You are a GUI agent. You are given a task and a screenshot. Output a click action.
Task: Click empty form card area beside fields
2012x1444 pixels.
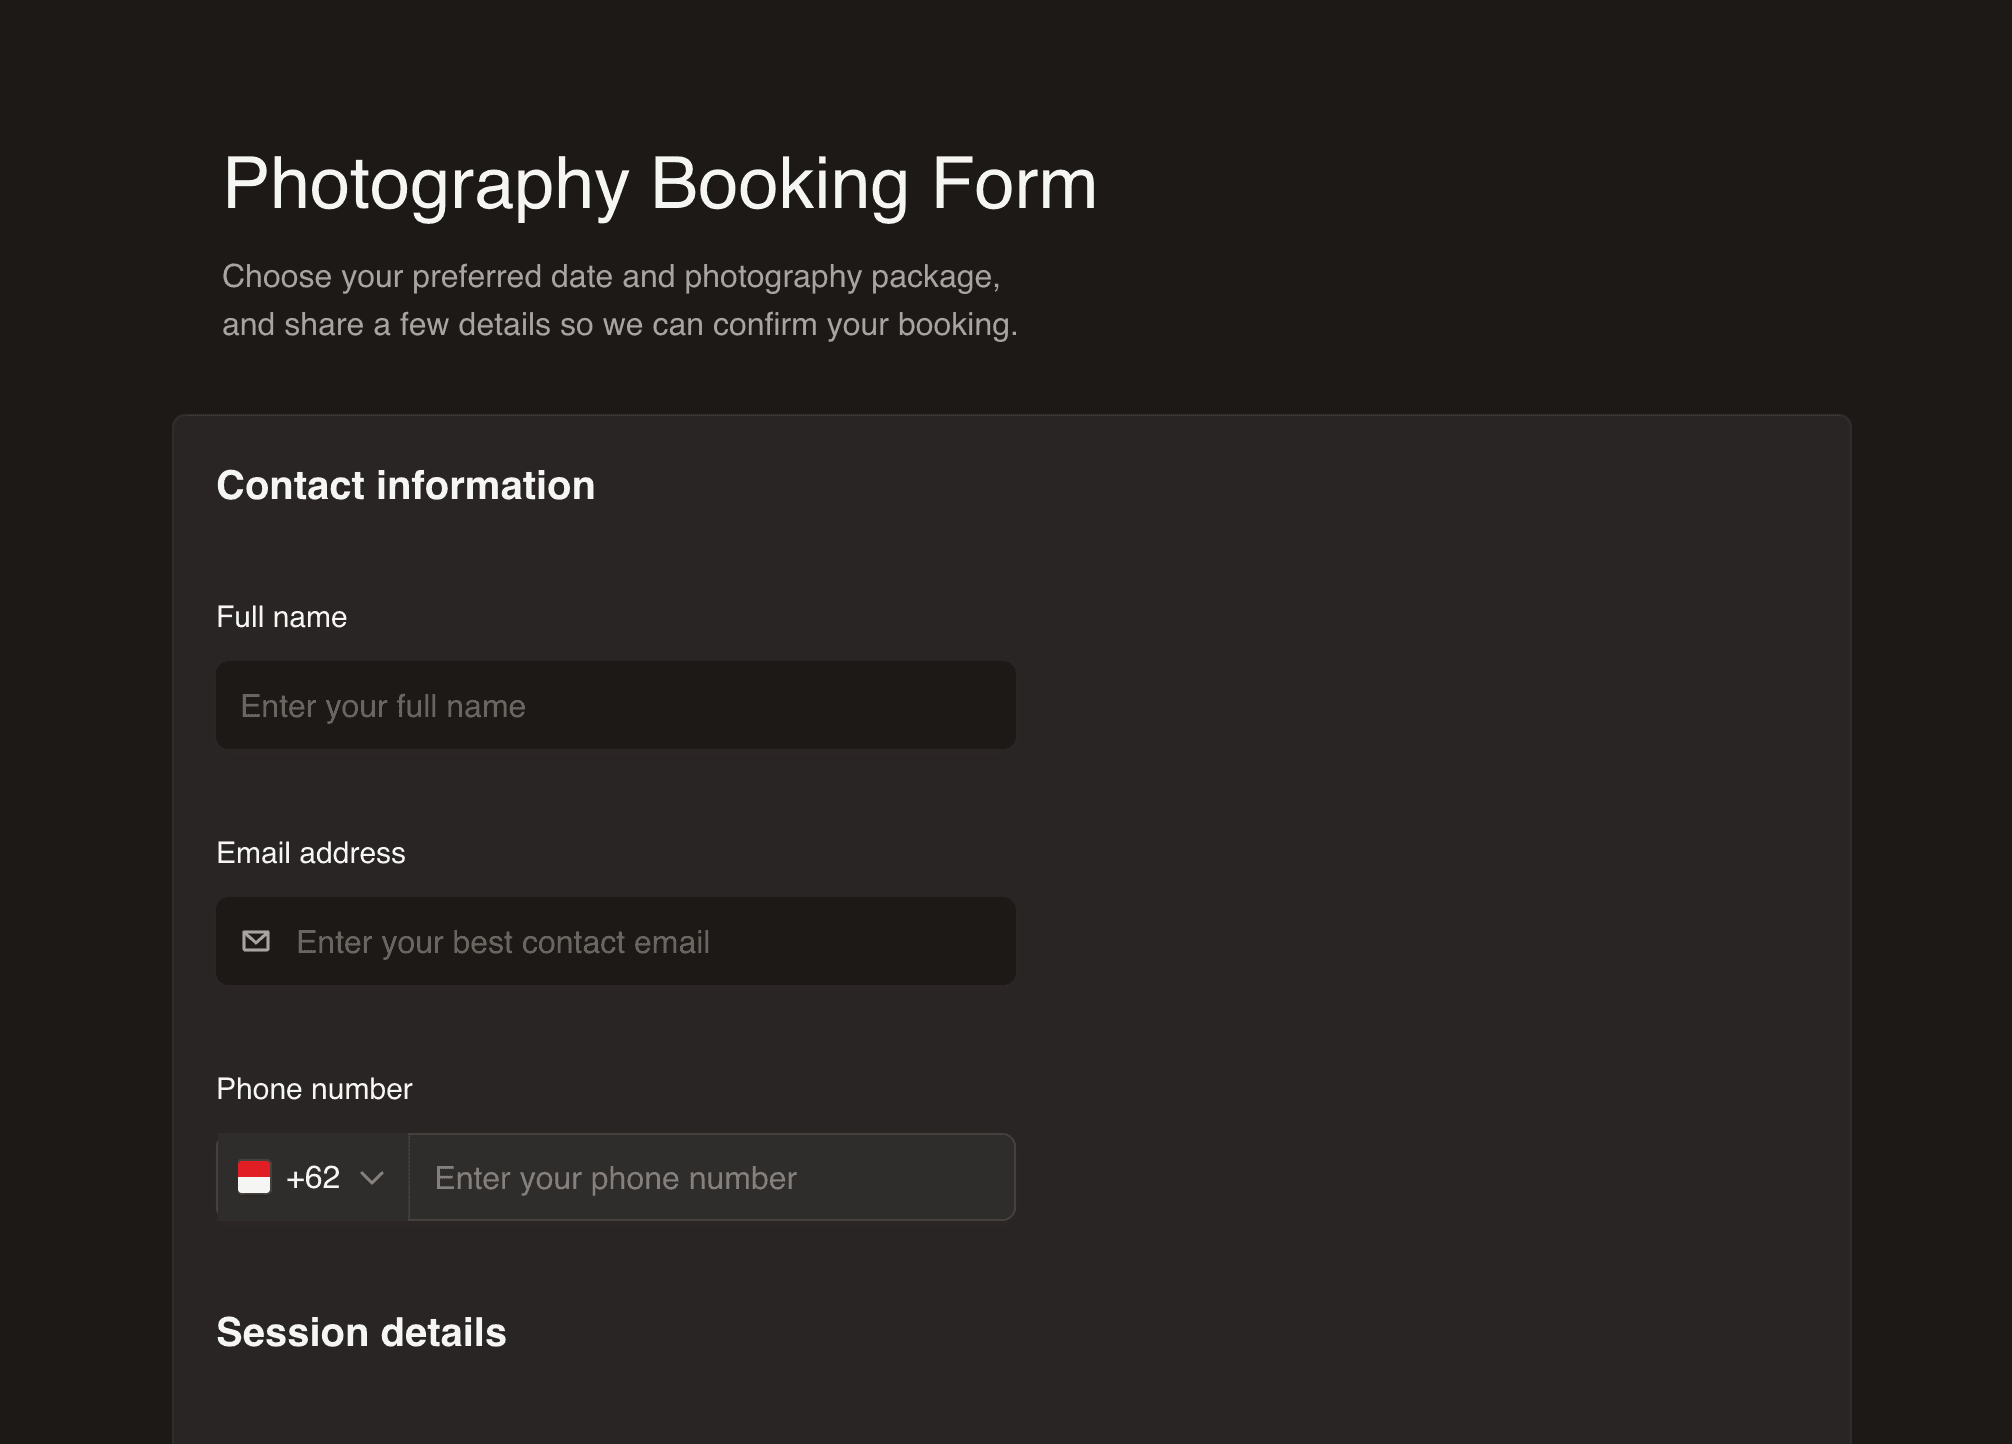click(1430, 900)
